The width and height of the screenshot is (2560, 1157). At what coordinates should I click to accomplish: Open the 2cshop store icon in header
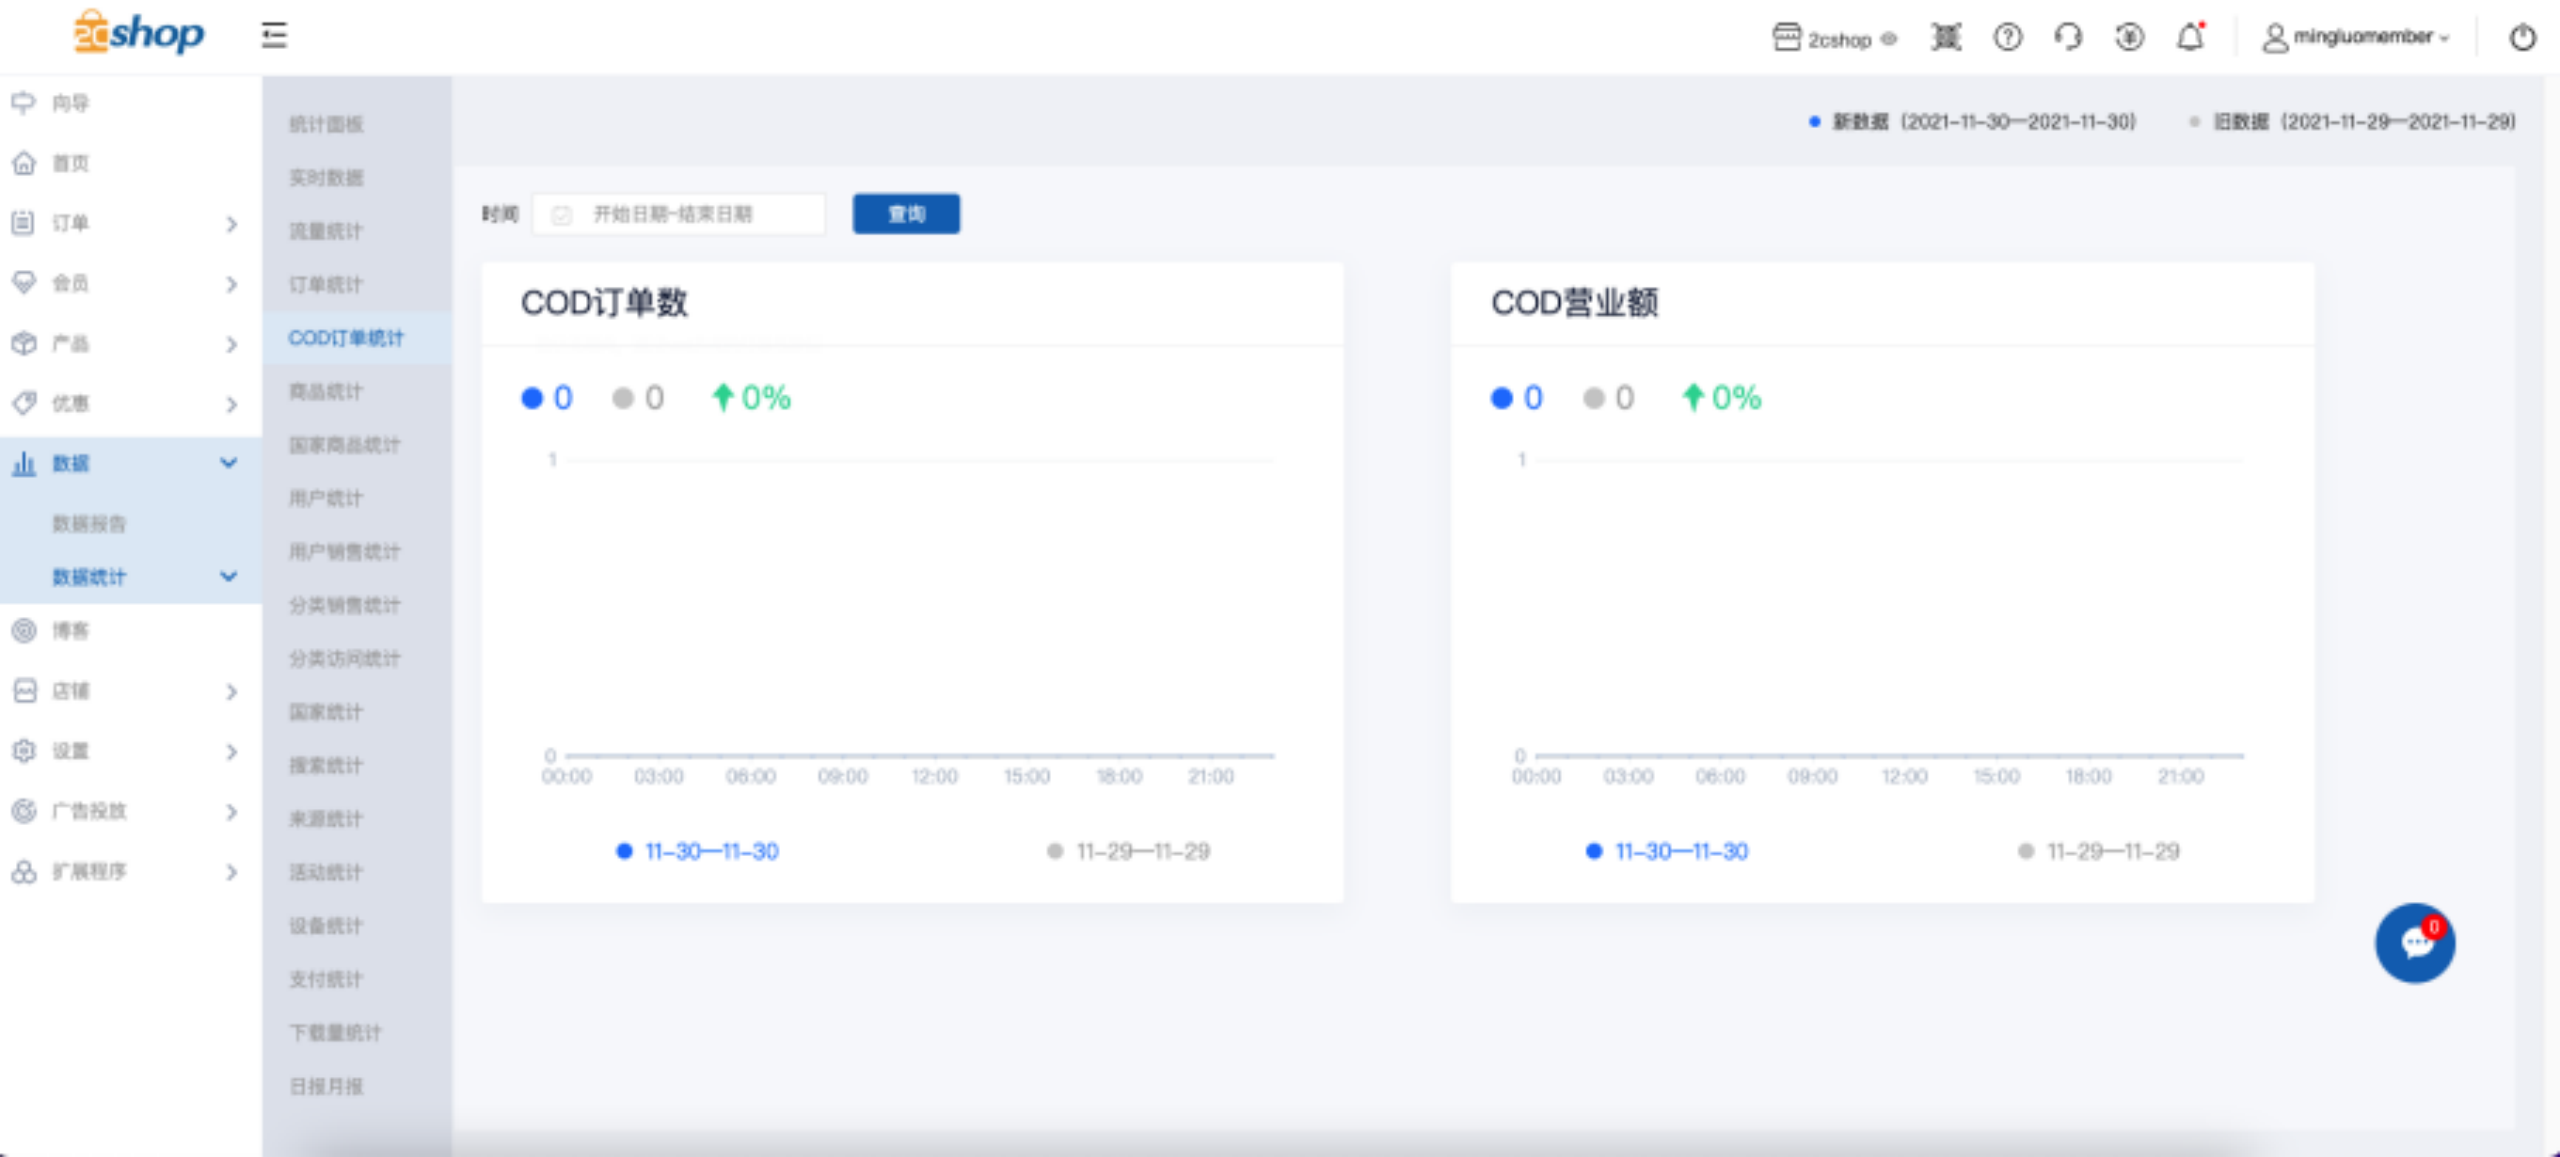point(1786,38)
